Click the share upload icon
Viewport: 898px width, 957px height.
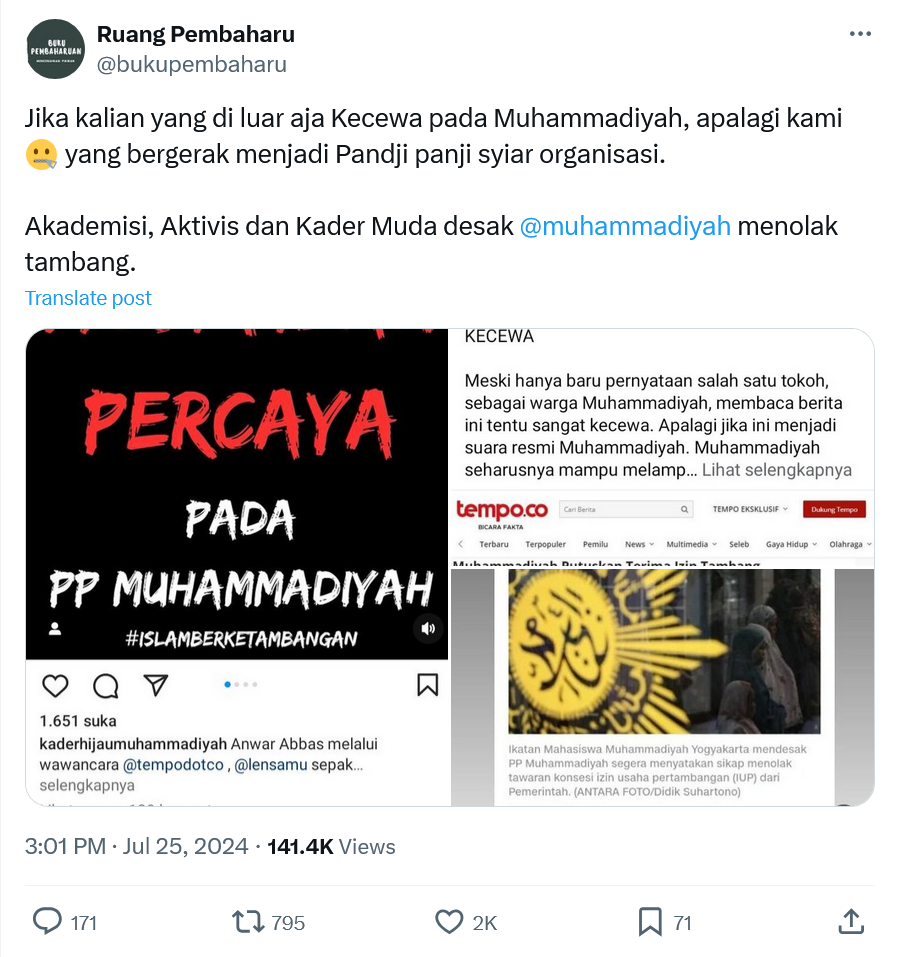[x=851, y=921]
